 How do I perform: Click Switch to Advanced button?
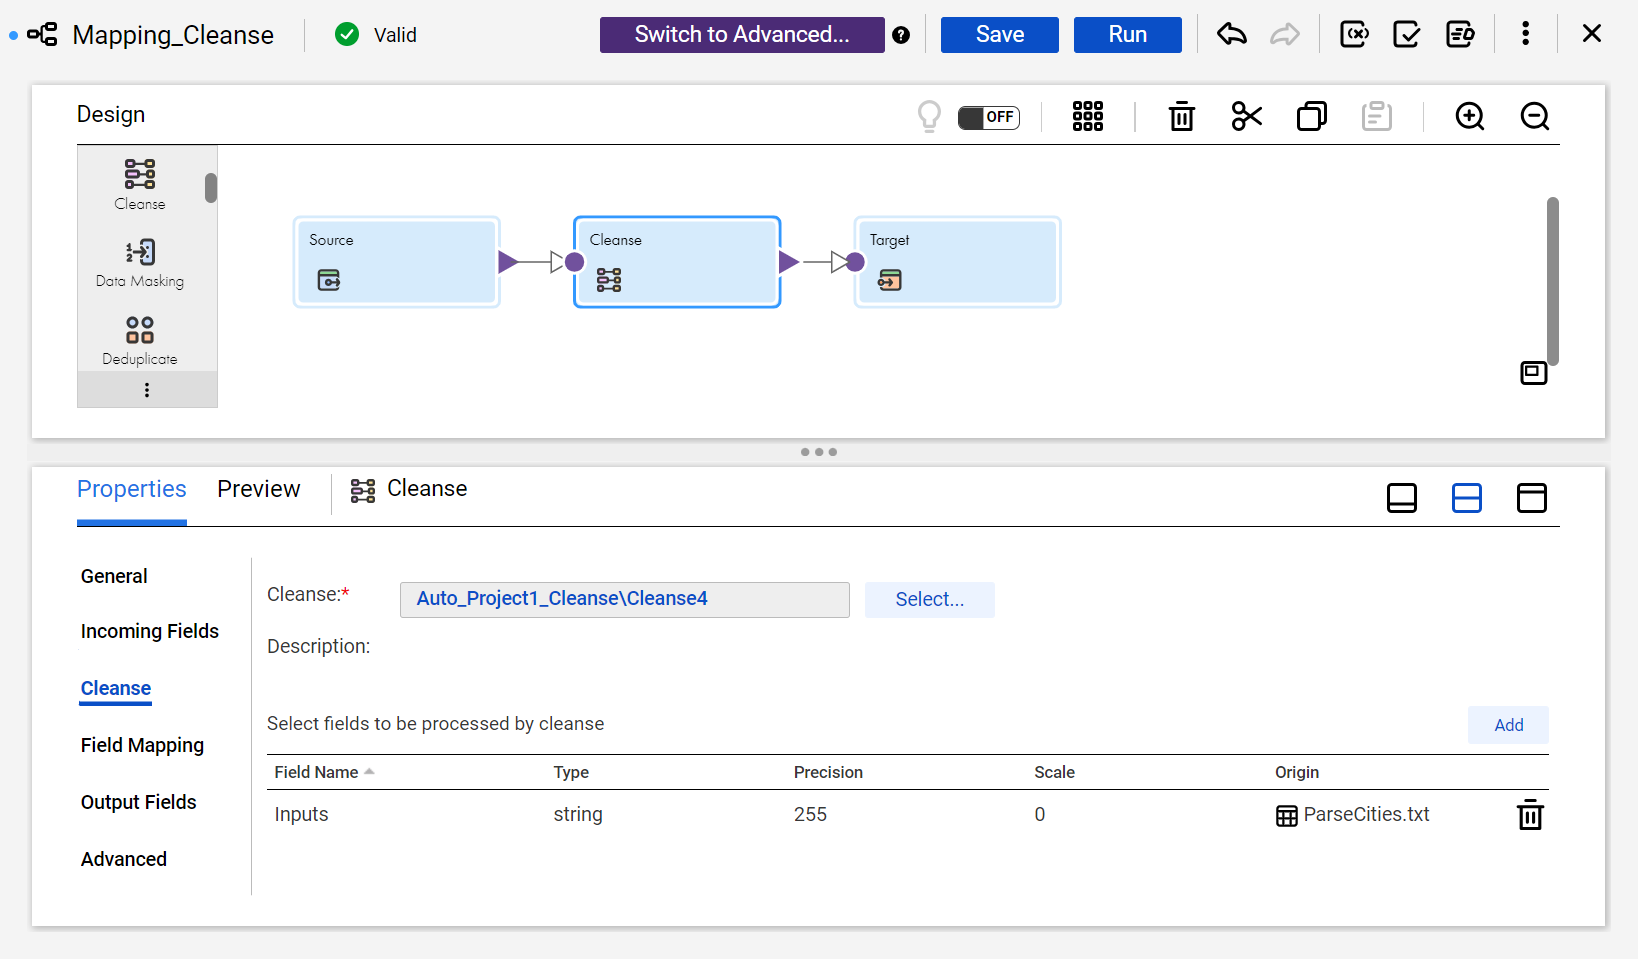[742, 35]
